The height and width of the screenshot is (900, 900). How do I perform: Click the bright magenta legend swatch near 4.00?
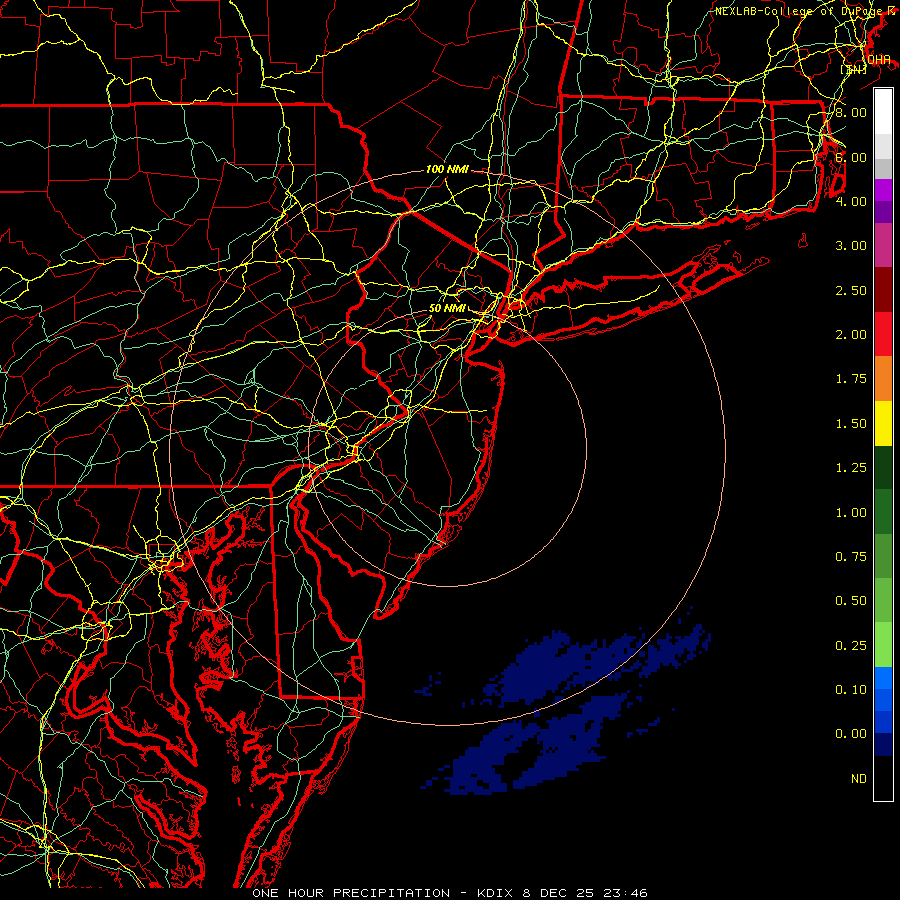[x=883, y=189]
